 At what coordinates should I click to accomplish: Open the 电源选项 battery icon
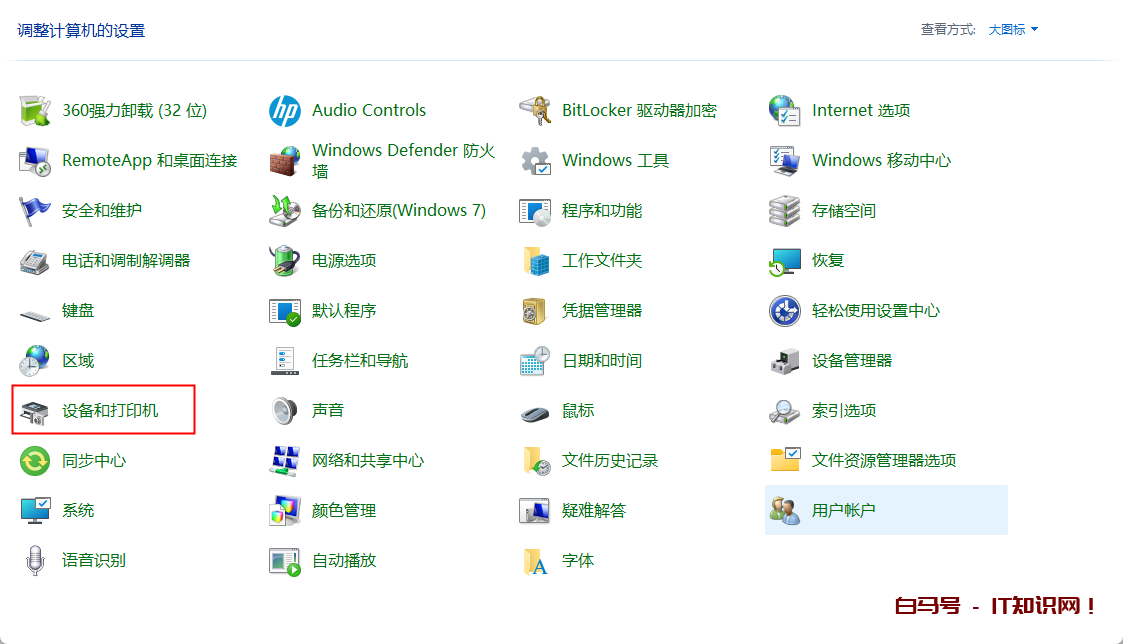[285, 261]
